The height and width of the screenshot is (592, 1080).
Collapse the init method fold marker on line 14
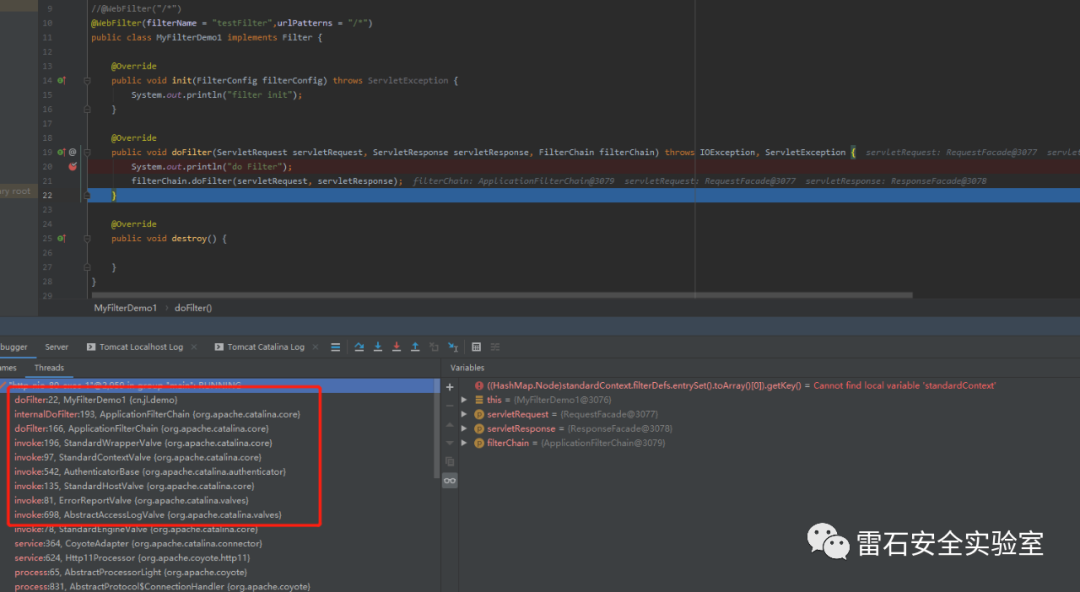(87, 81)
